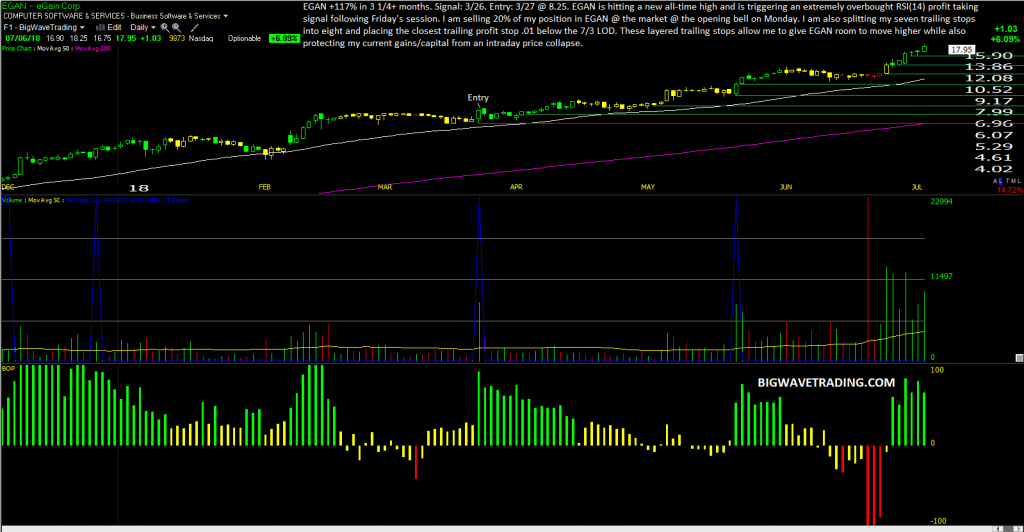Click the green +6.09% percent change box

tap(284, 39)
